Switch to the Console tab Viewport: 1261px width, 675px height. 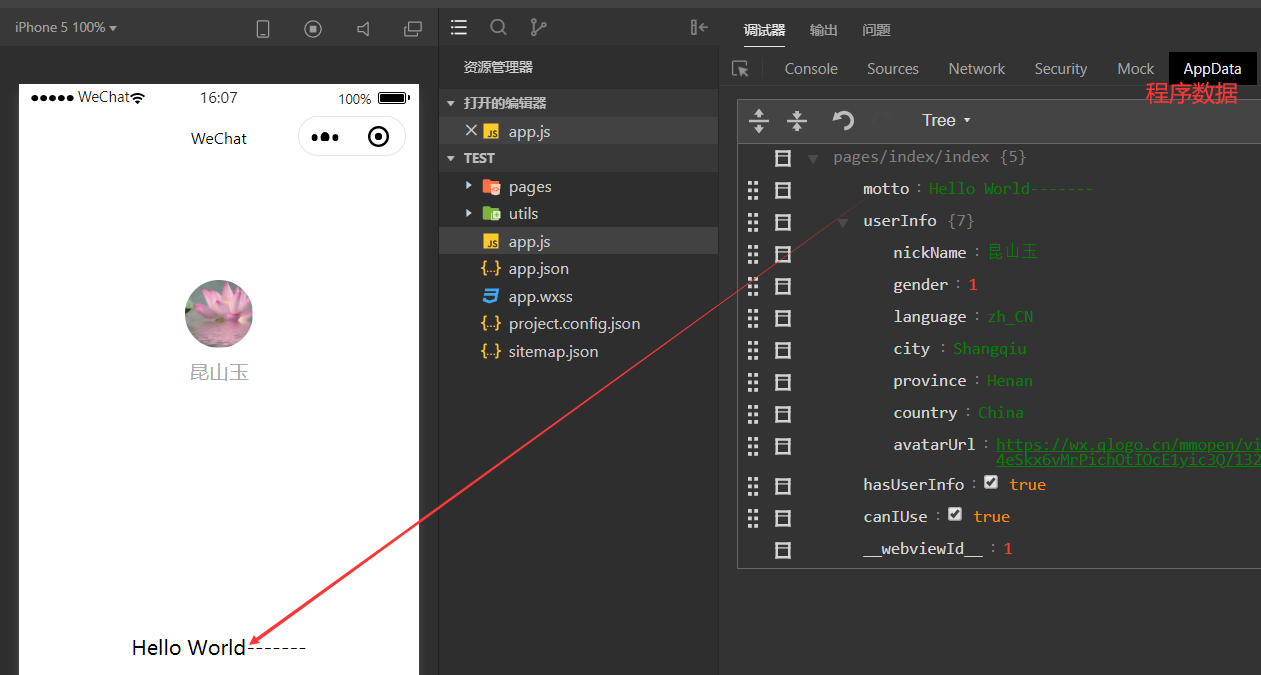[x=811, y=68]
